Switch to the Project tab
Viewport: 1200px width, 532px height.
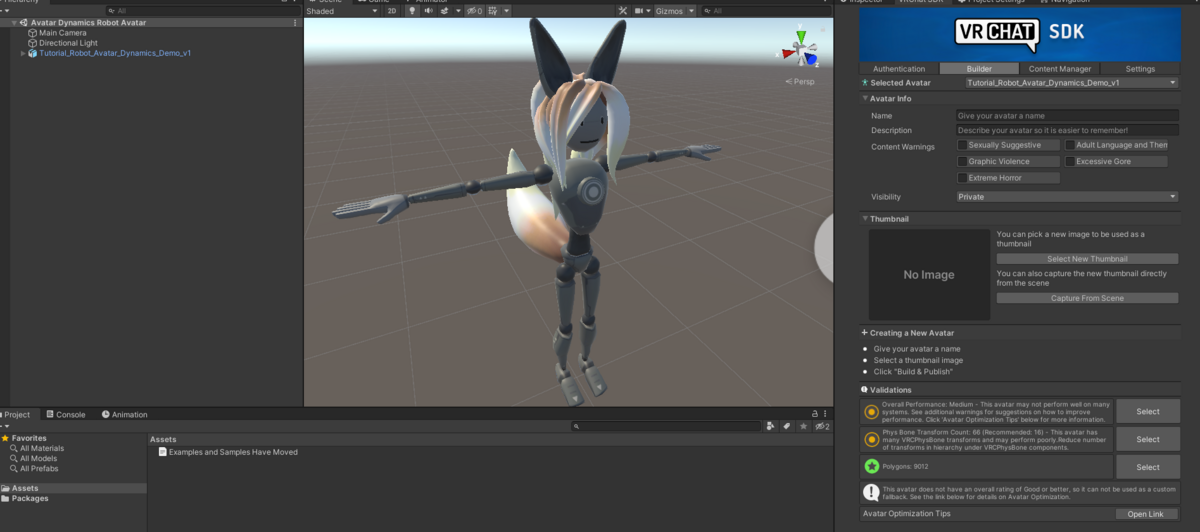[18, 414]
